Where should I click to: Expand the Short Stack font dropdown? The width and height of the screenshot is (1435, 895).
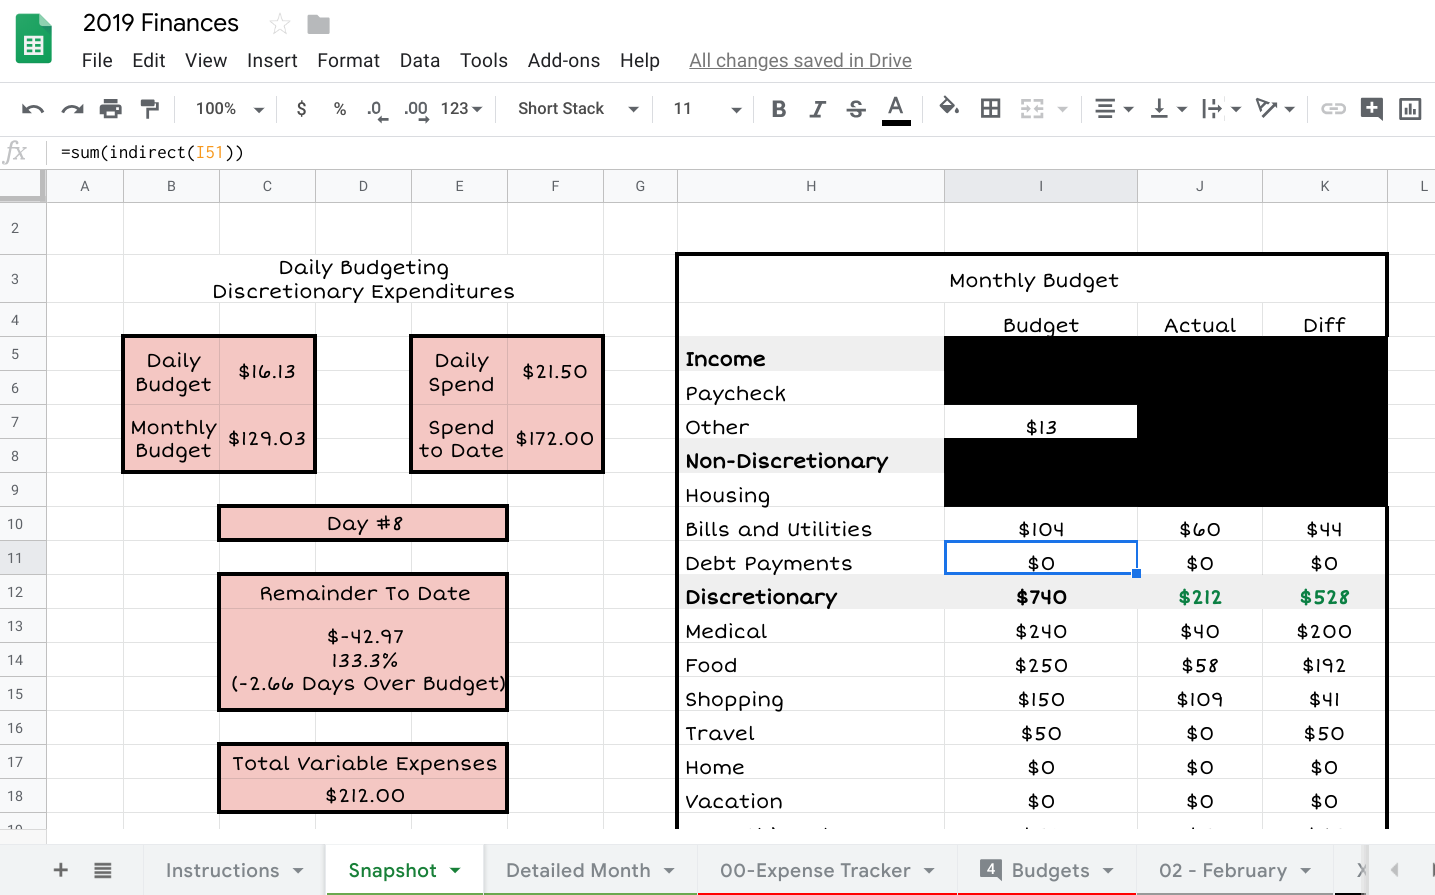[x=577, y=109]
